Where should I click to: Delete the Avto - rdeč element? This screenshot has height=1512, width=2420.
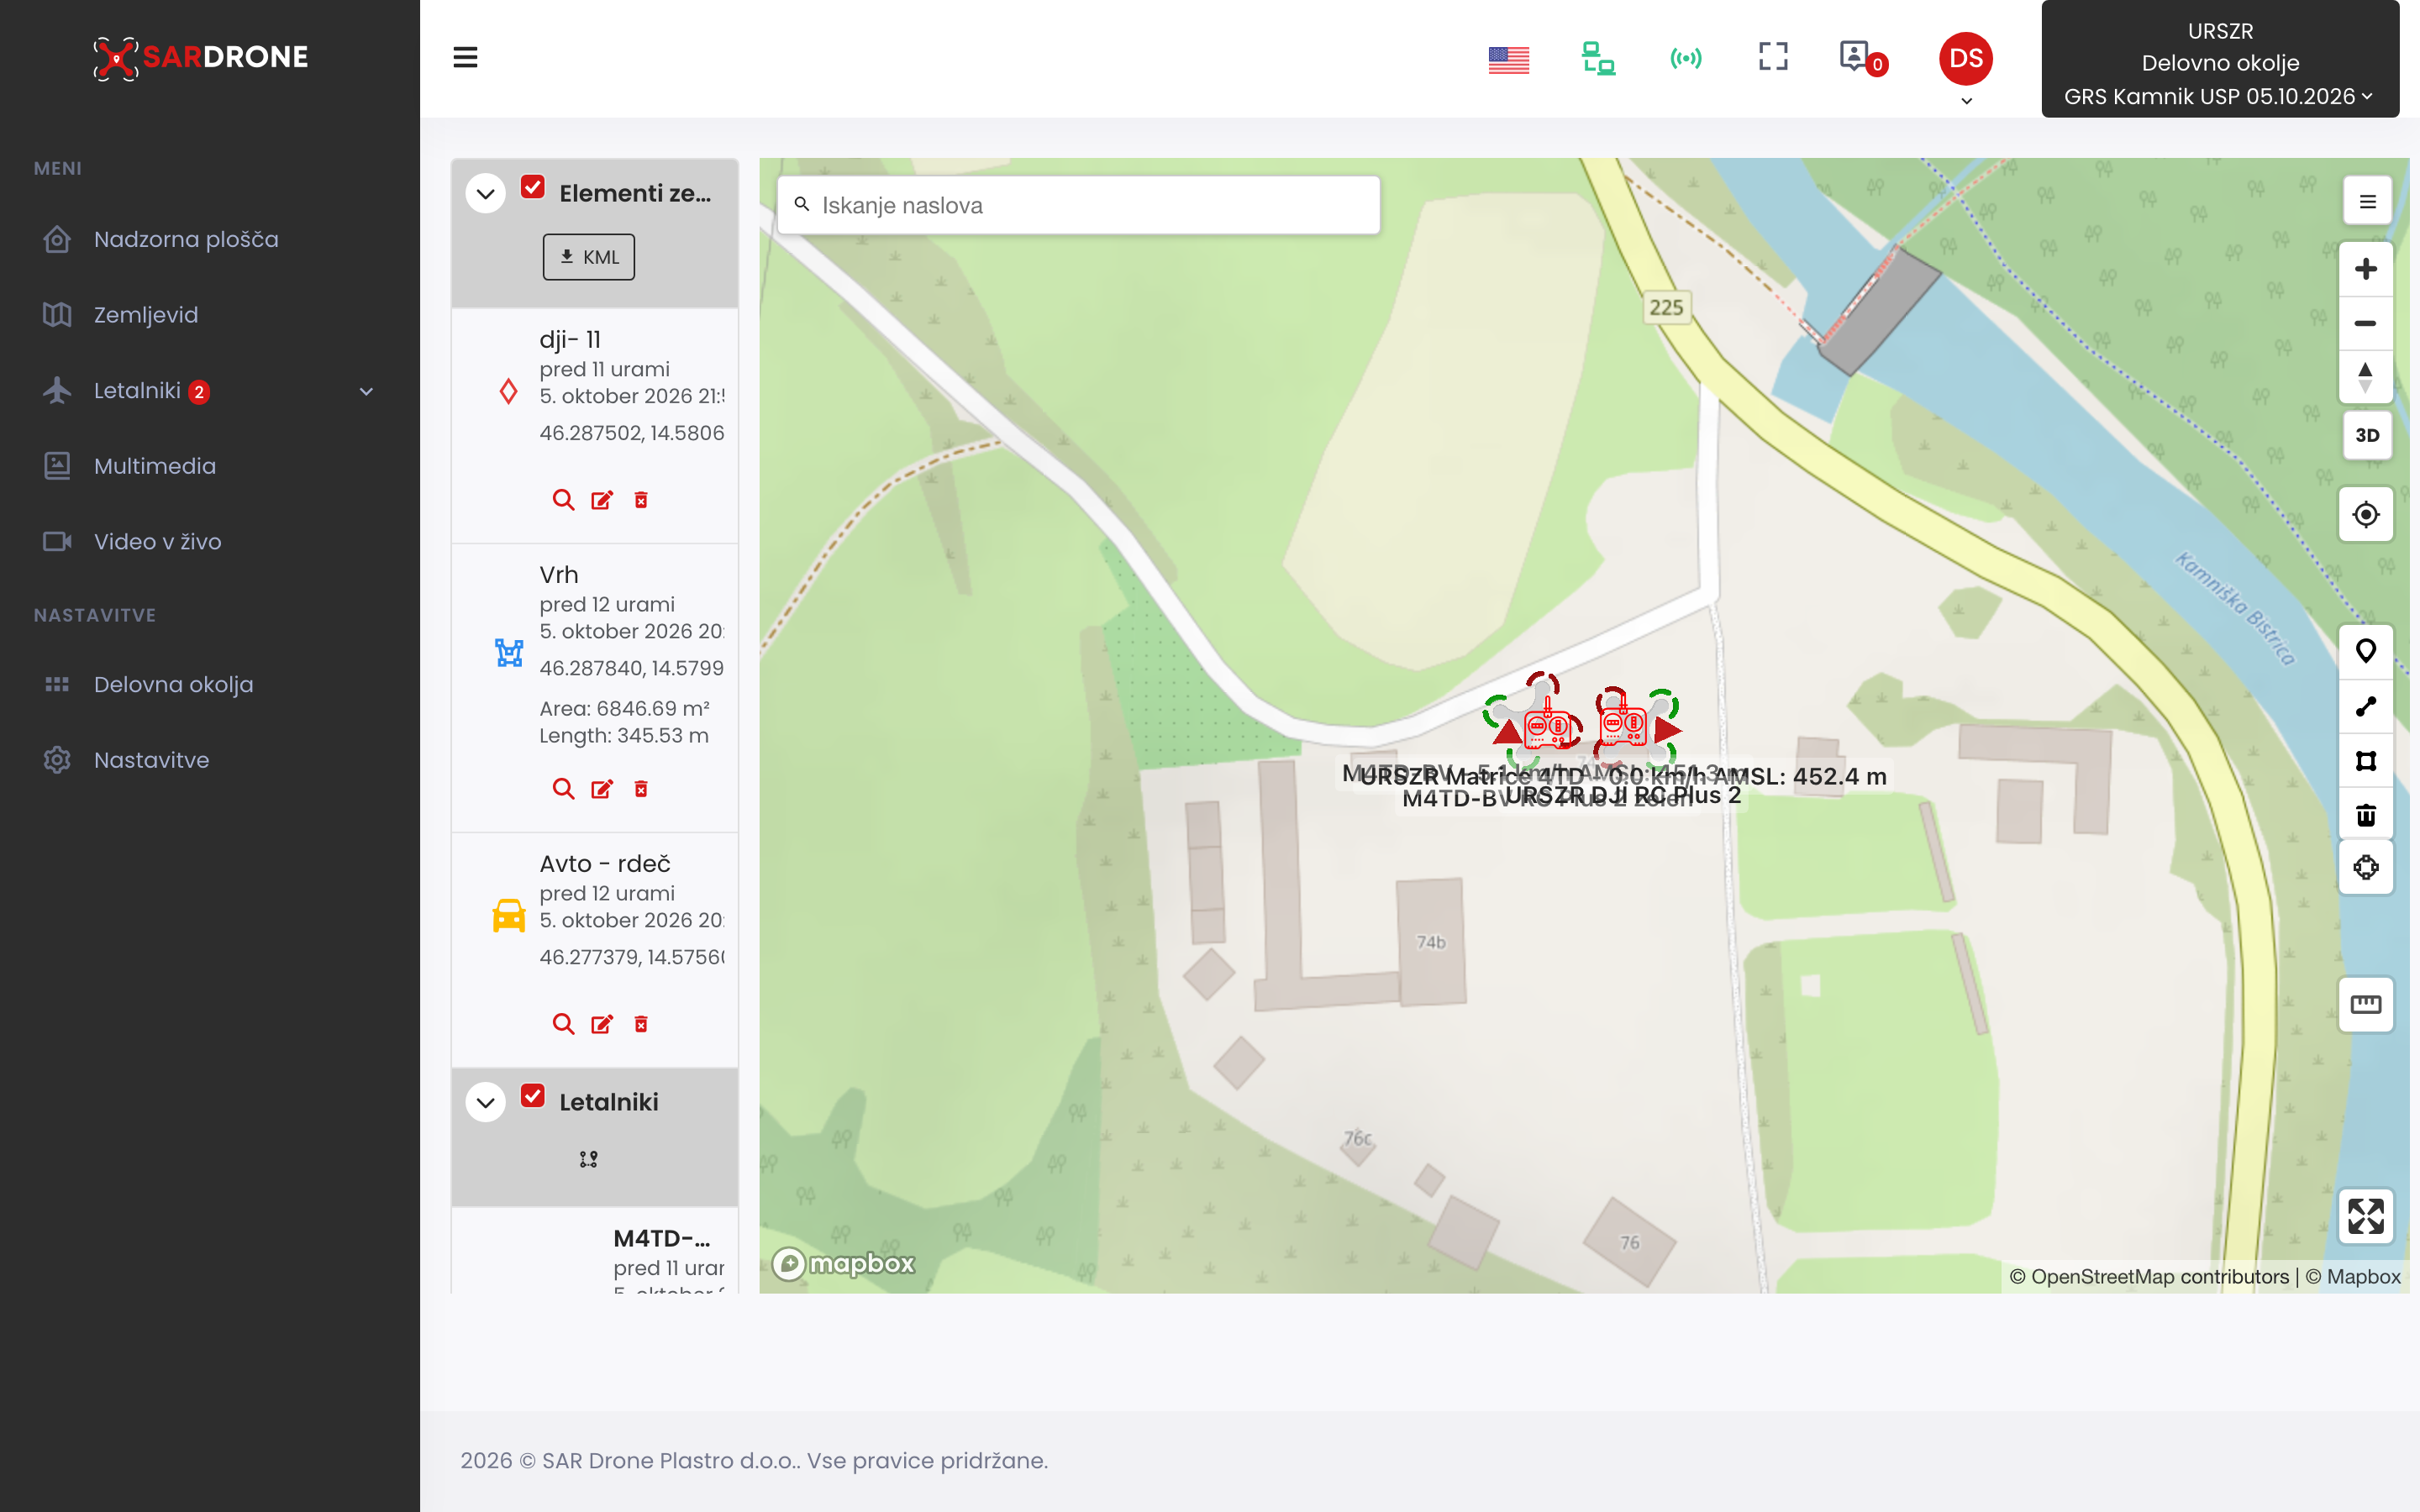pos(641,1024)
